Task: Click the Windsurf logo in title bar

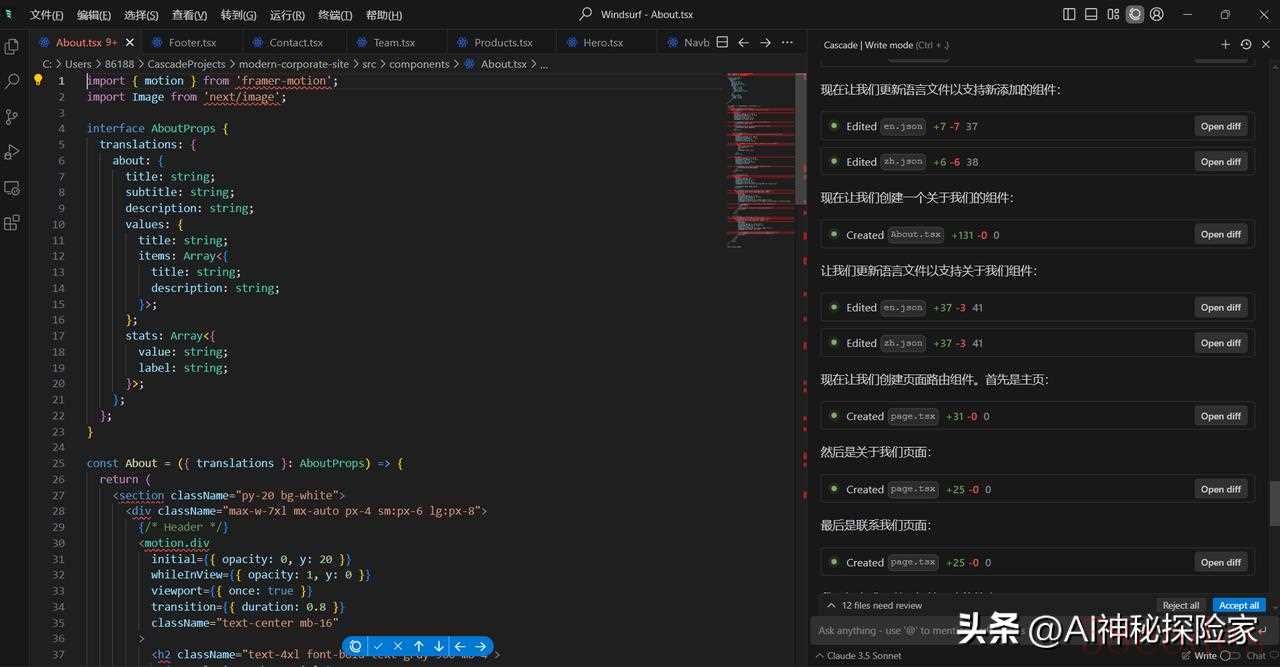Action: coord(9,14)
